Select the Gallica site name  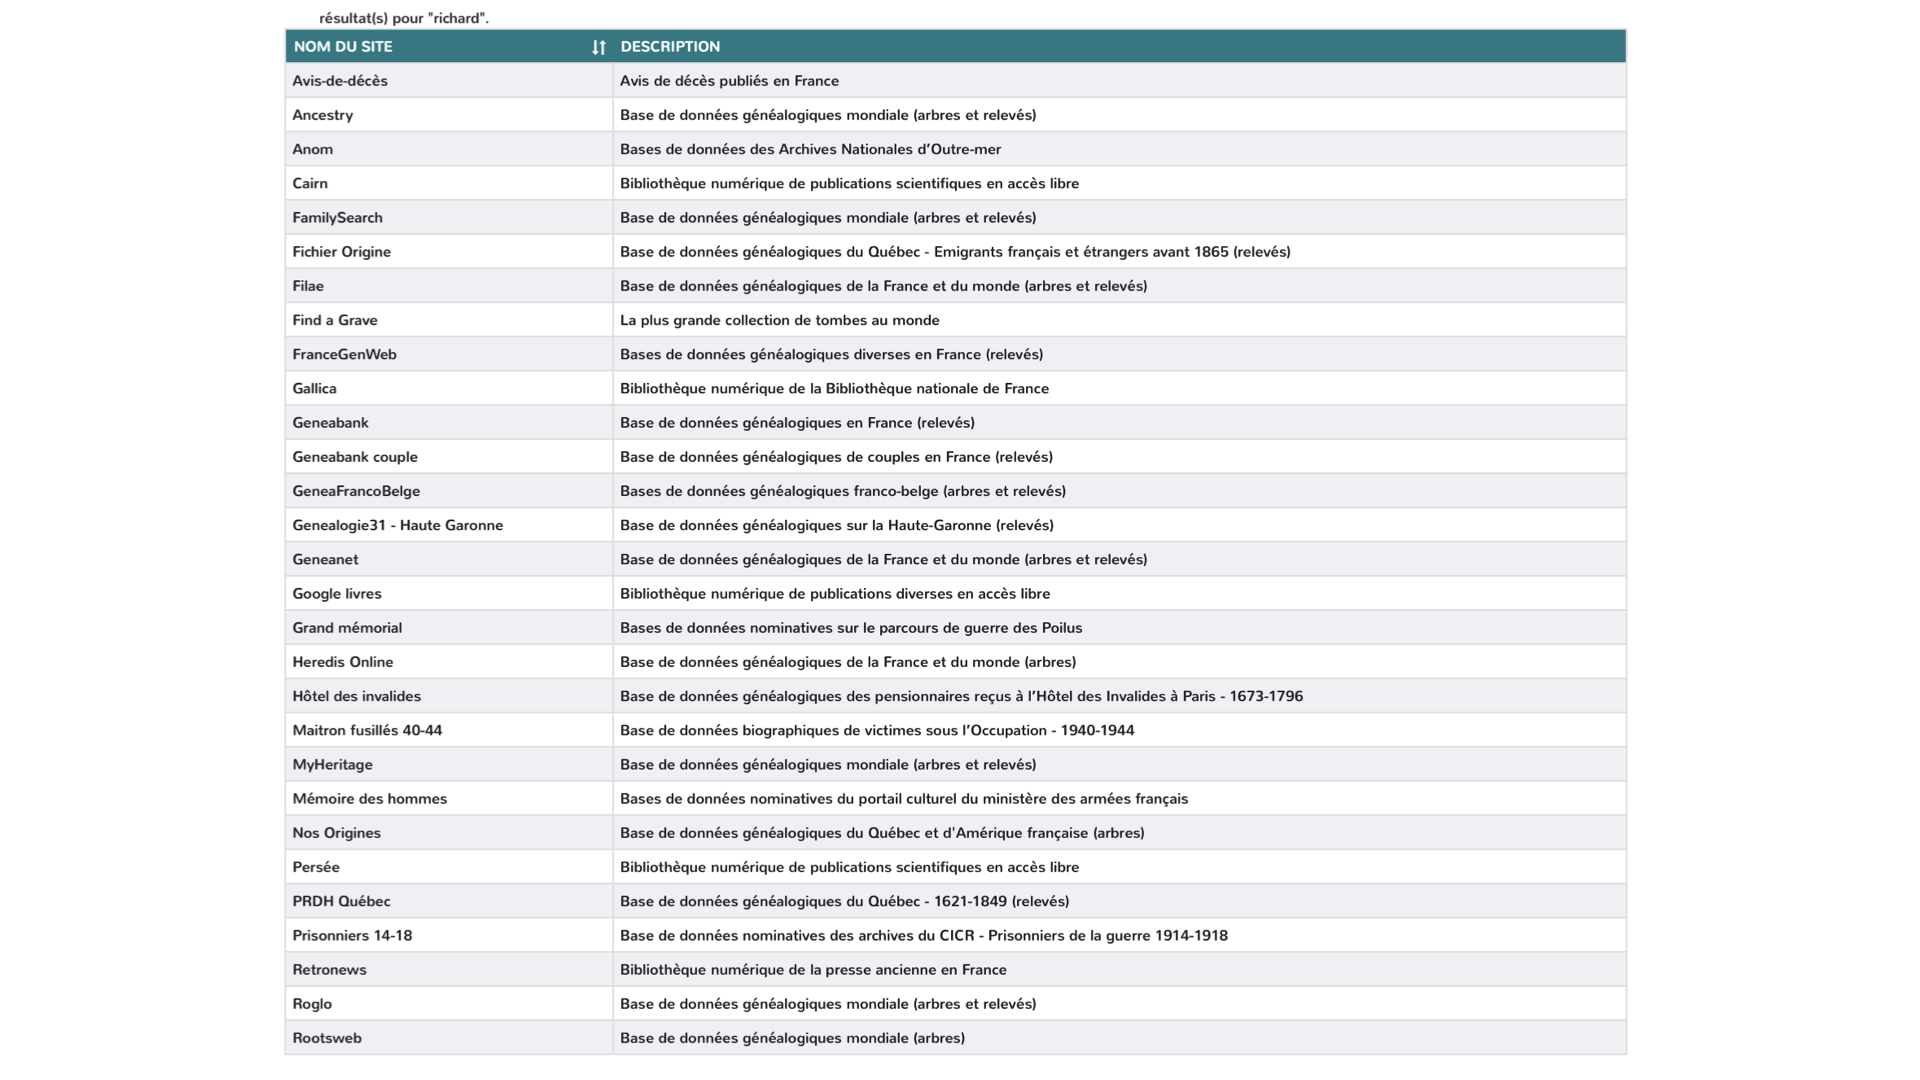(x=314, y=388)
